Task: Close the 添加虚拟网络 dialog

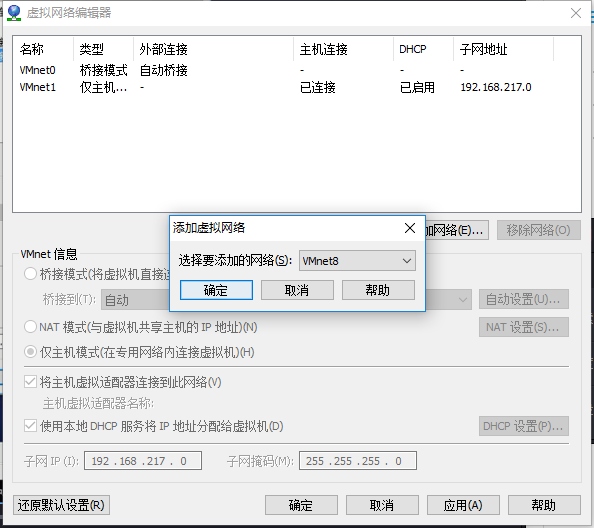Action: [410, 228]
